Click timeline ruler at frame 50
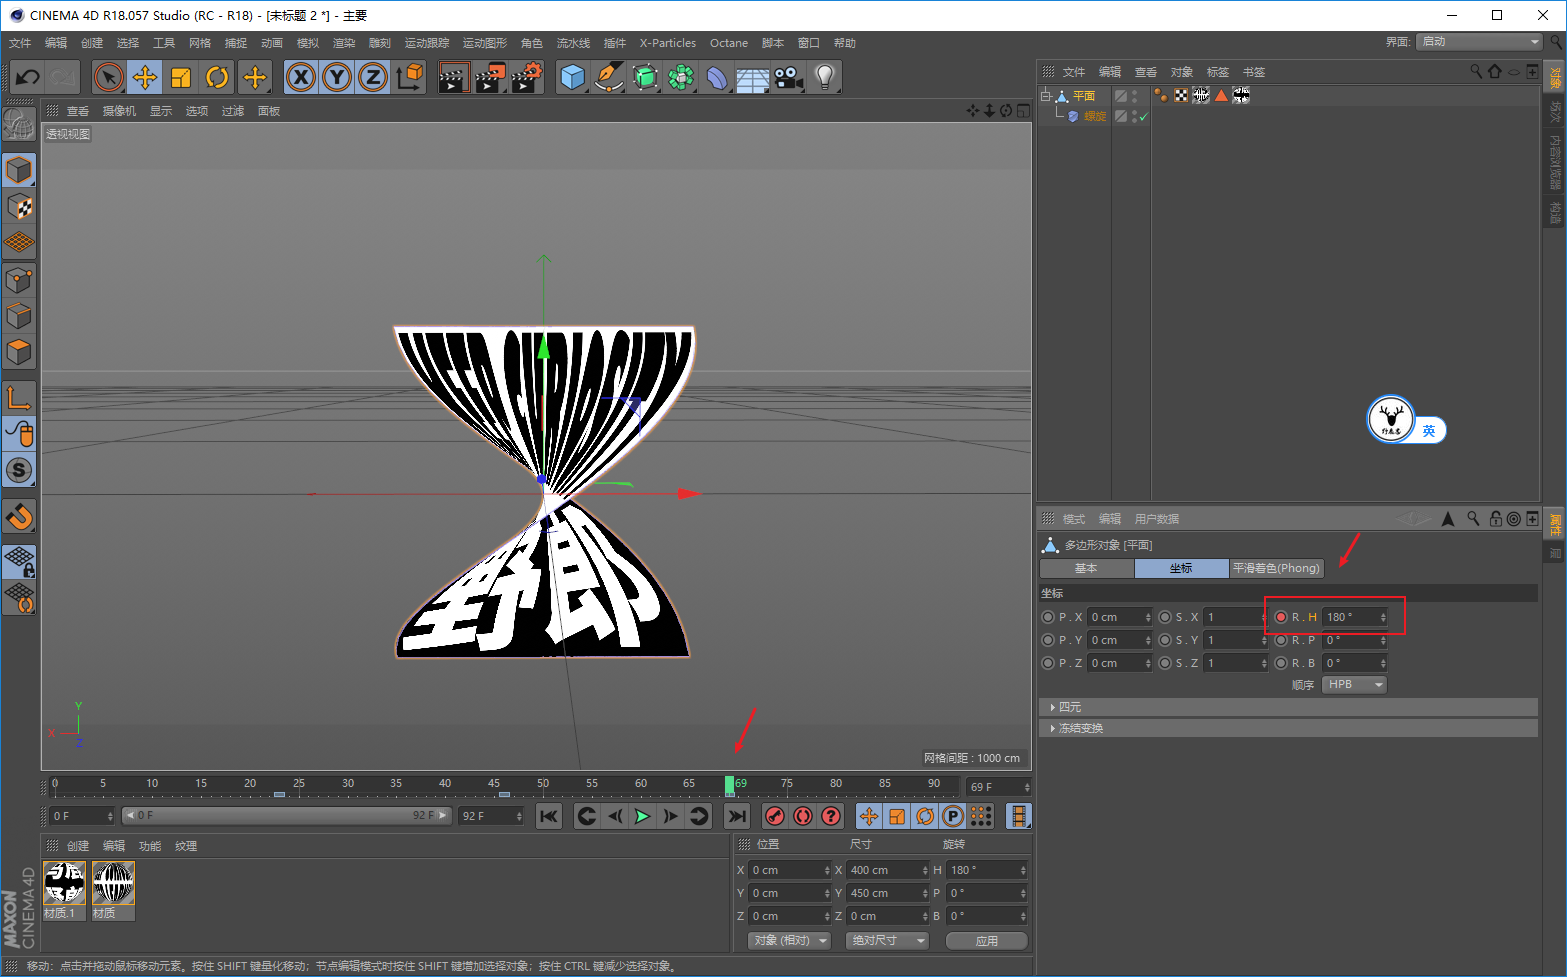This screenshot has height=977, width=1567. click(543, 784)
